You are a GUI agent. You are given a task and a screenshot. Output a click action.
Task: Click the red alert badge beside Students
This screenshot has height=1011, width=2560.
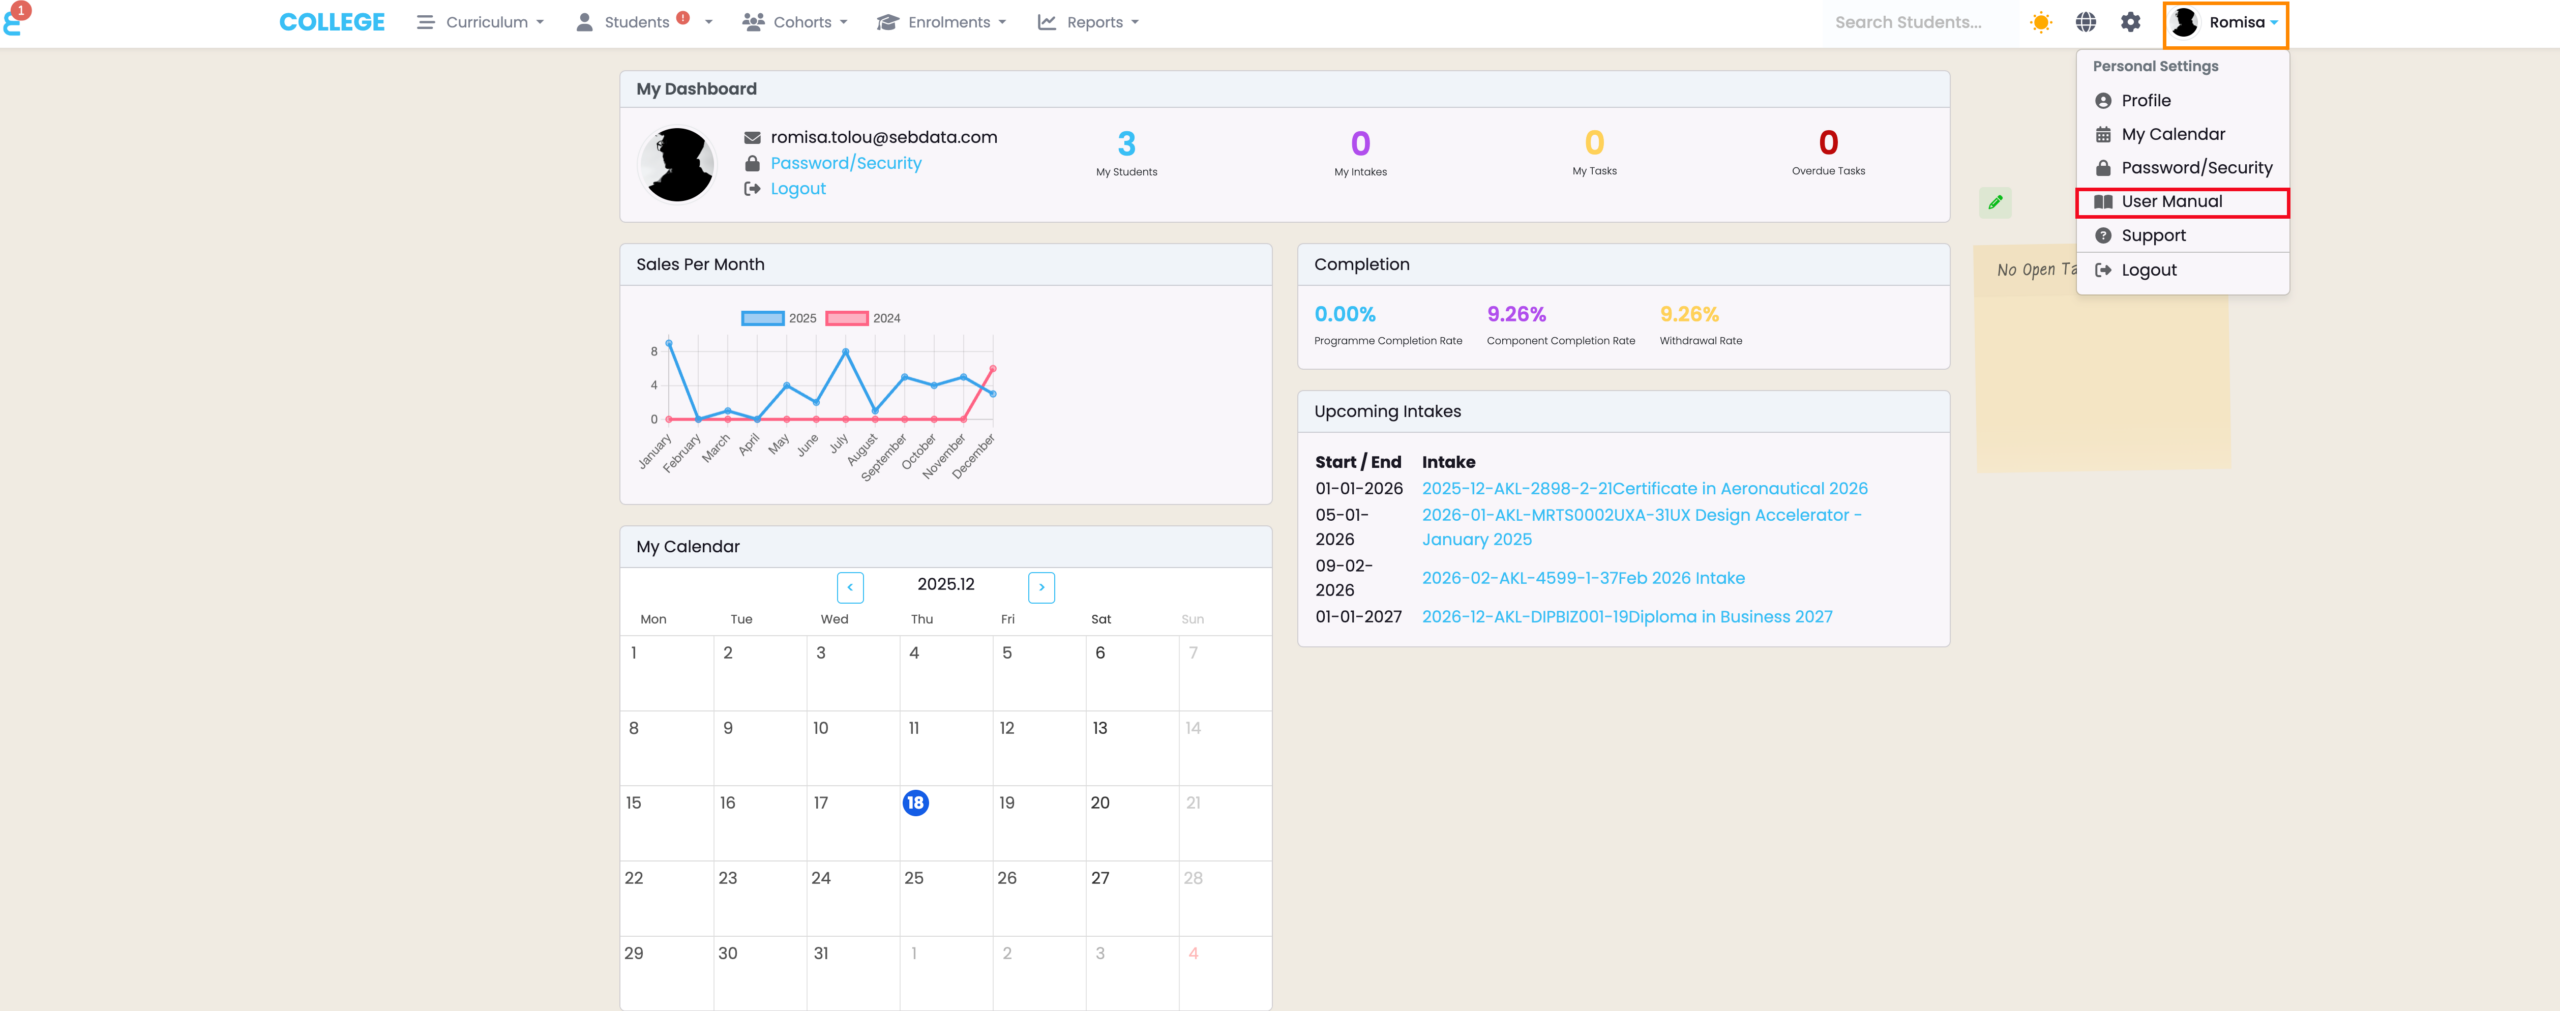pyautogui.click(x=683, y=17)
